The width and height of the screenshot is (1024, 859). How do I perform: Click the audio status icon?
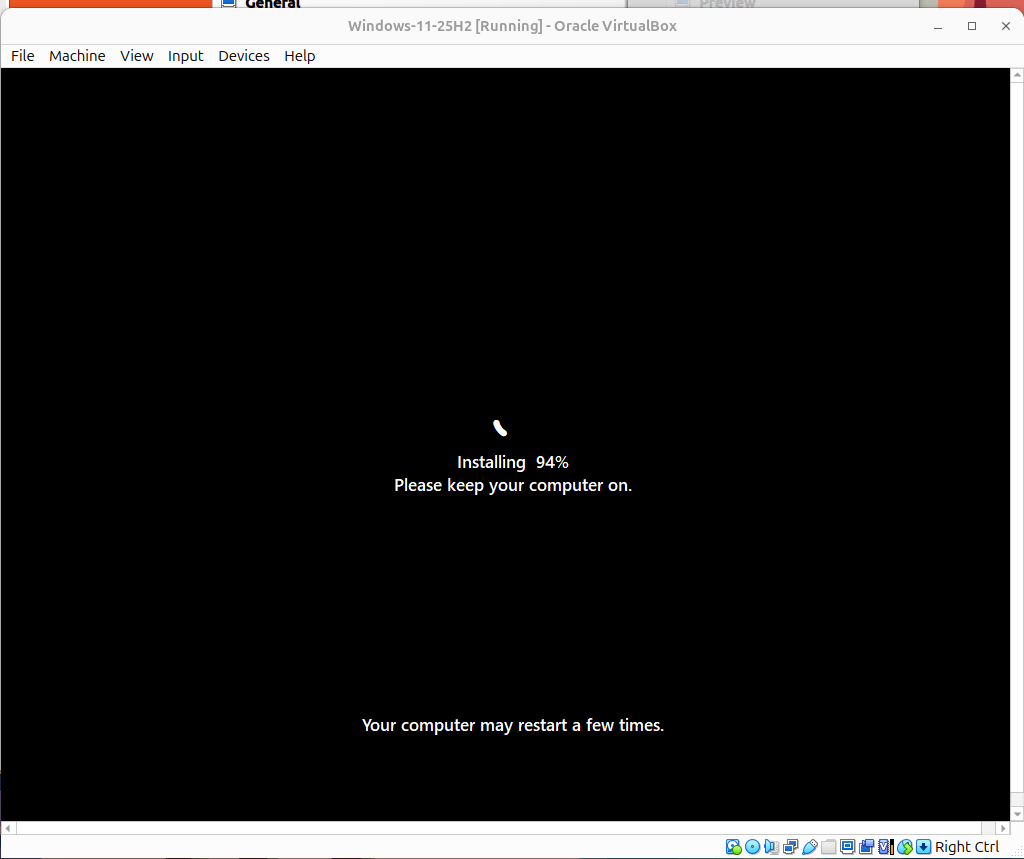coord(770,846)
